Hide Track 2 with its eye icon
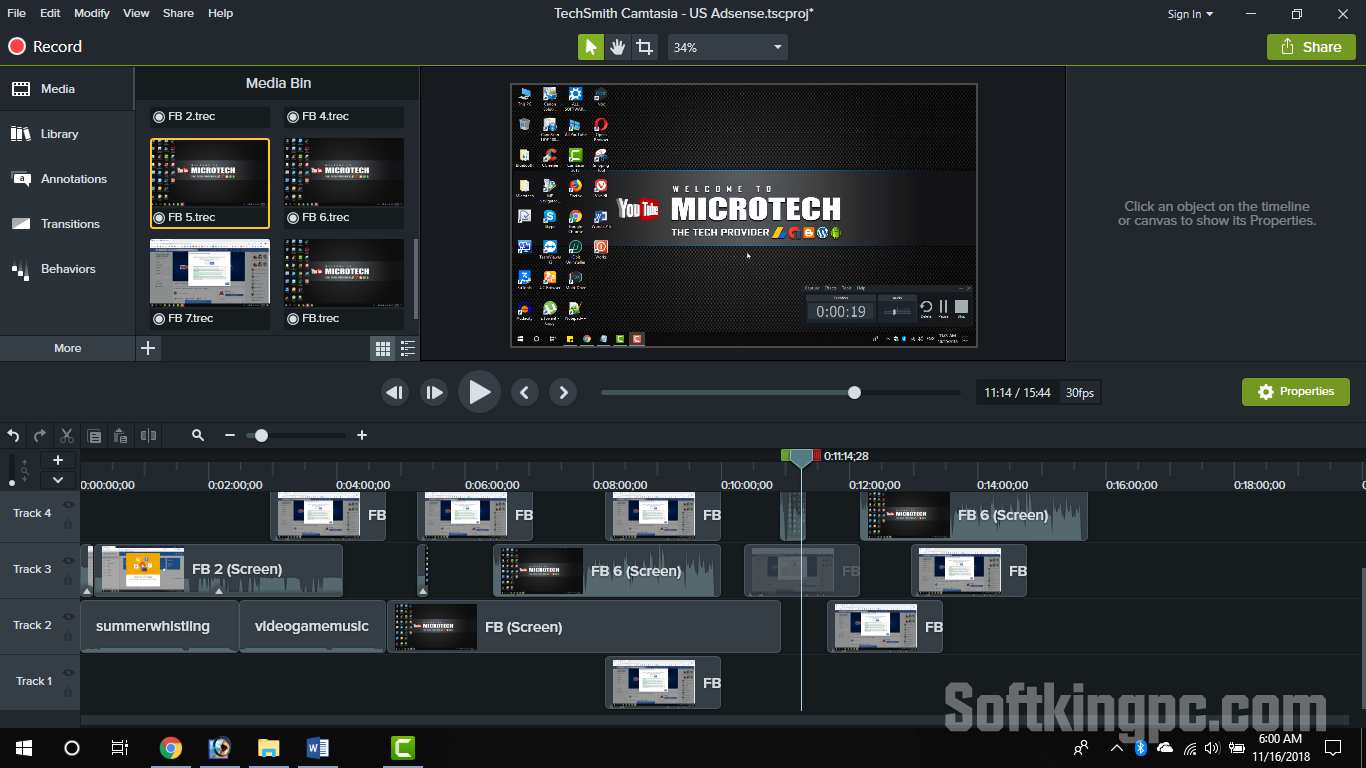This screenshot has height=768, width=1366. (x=69, y=617)
